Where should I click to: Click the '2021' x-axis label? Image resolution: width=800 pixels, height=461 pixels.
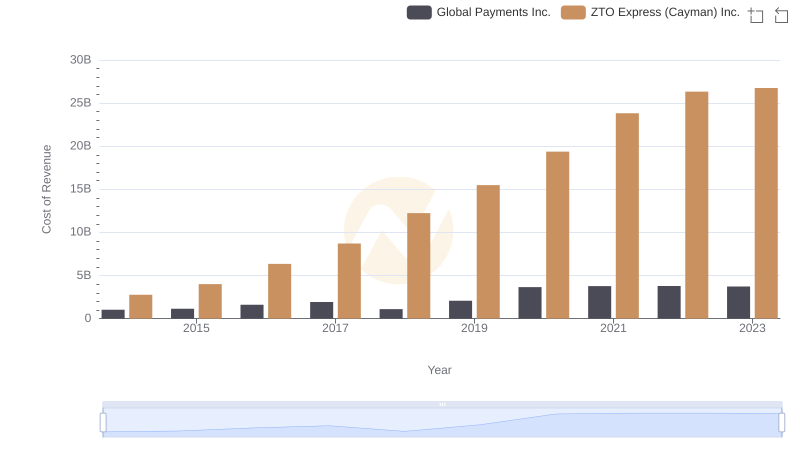click(x=613, y=328)
